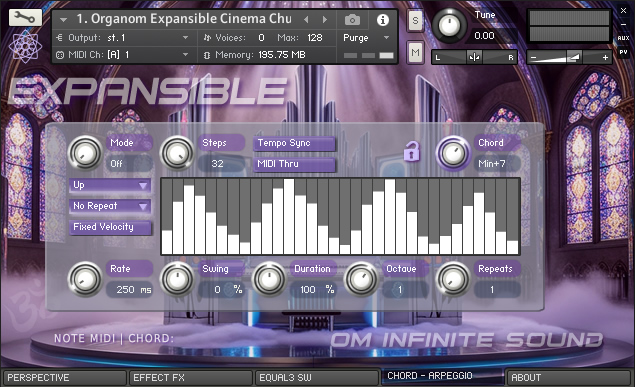
Task: Go to the previous instrument with the left arrow
Action: (x=306, y=19)
